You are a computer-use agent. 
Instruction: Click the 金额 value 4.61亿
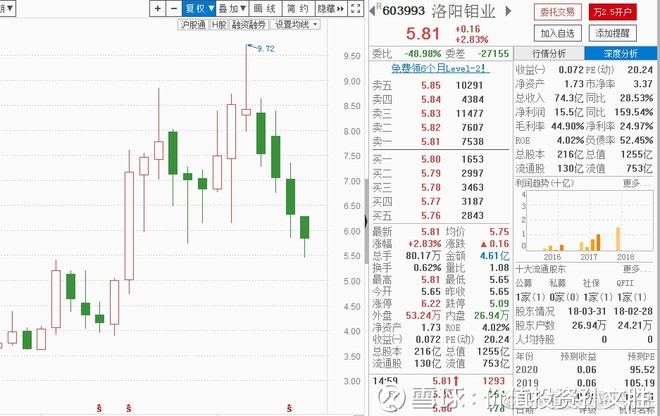pyautogui.click(x=495, y=256)
